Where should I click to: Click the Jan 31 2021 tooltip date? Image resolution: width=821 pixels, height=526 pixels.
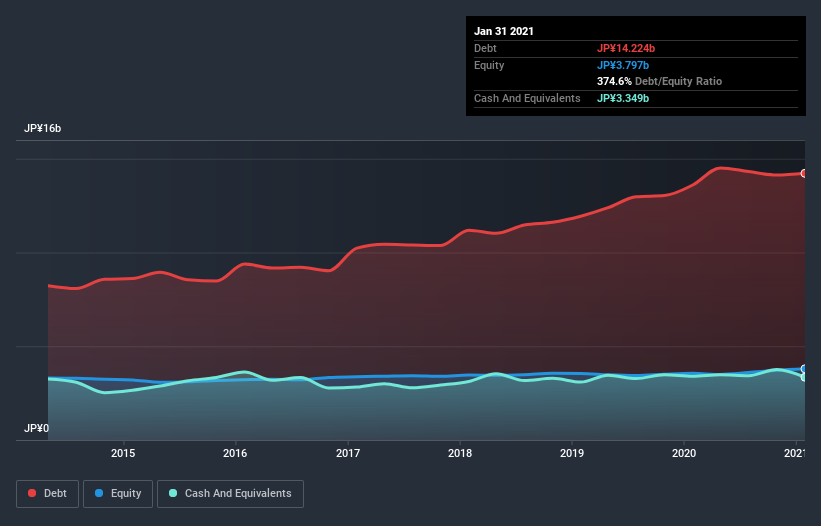[x=504, y=31]
